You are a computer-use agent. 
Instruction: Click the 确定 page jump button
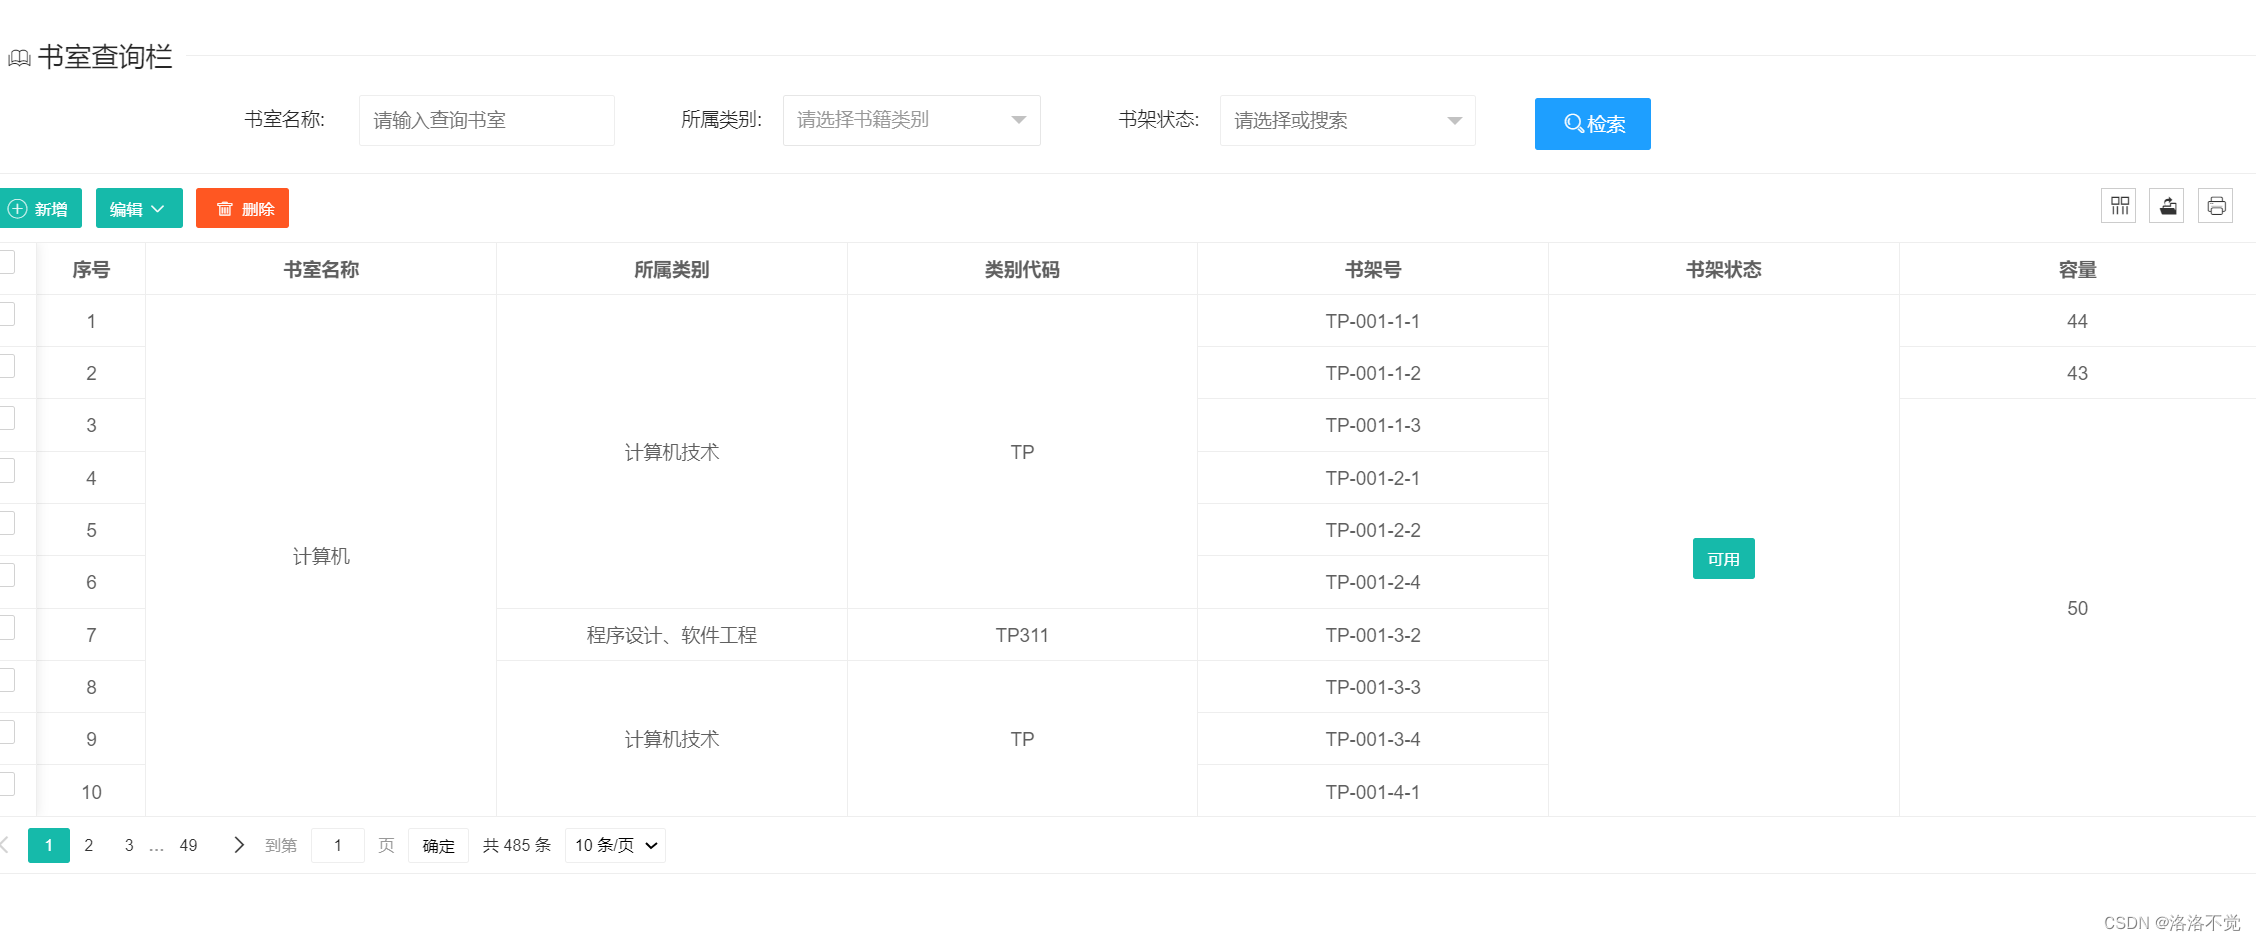point(438,845)
